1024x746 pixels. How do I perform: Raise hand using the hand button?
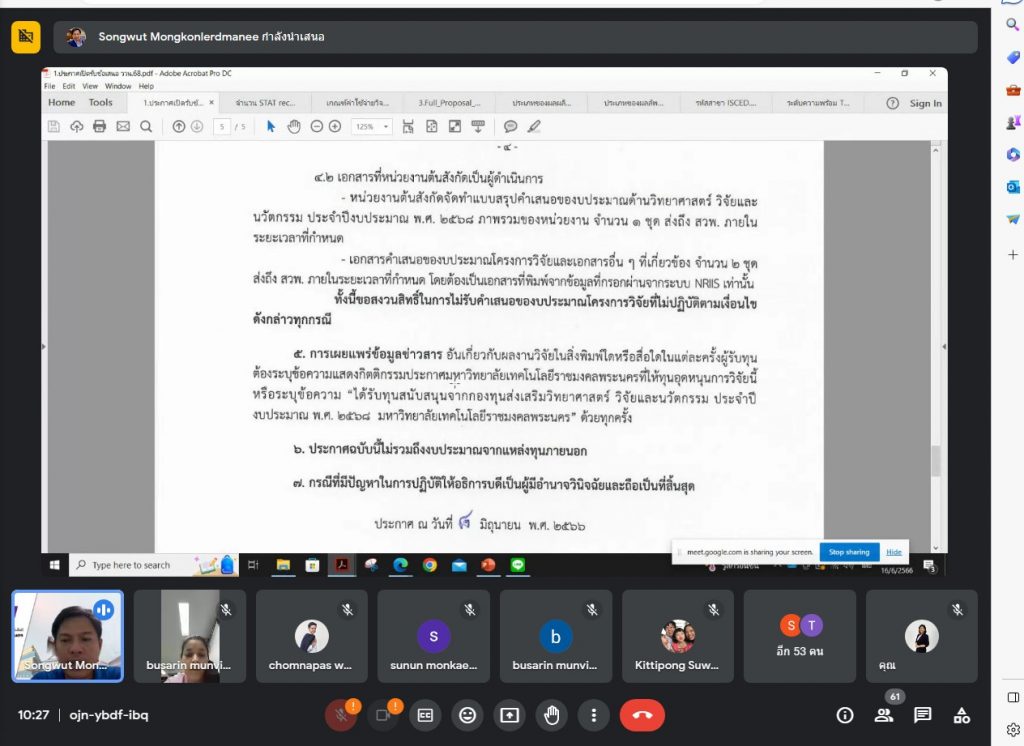[x=552, y=715]
